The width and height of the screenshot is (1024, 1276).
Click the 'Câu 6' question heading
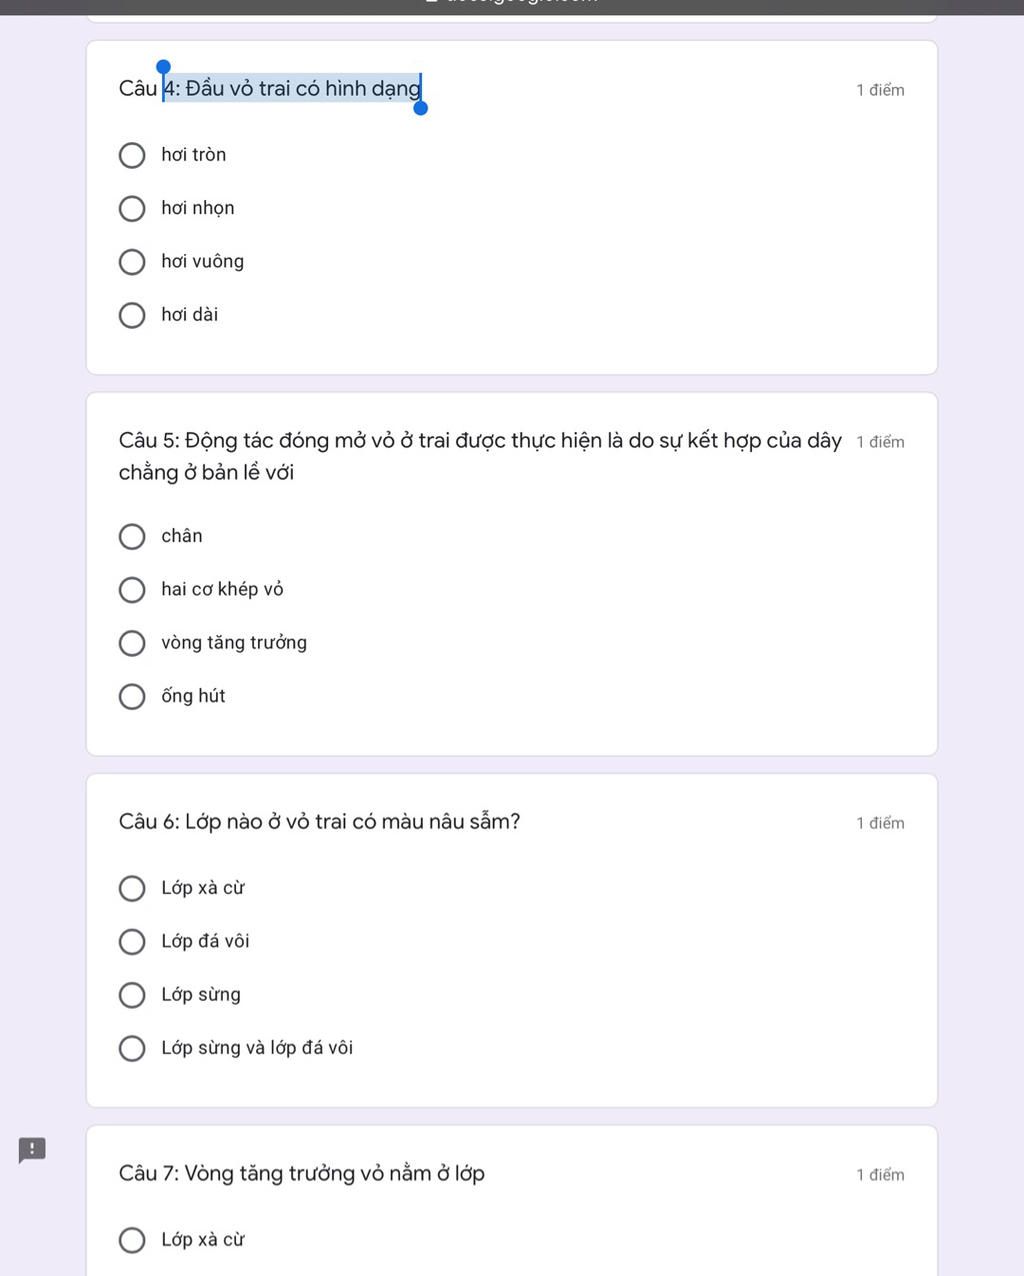tap(319, 822)
